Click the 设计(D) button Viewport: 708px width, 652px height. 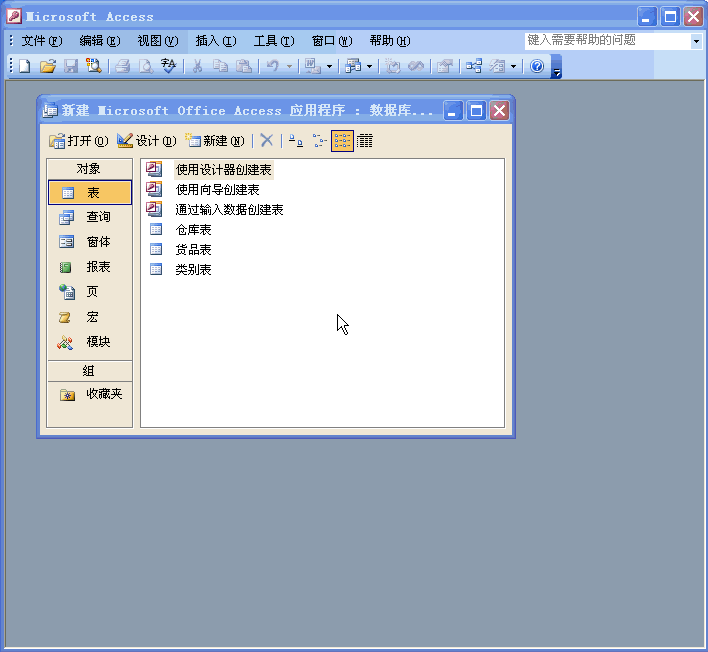pos(147,141)
